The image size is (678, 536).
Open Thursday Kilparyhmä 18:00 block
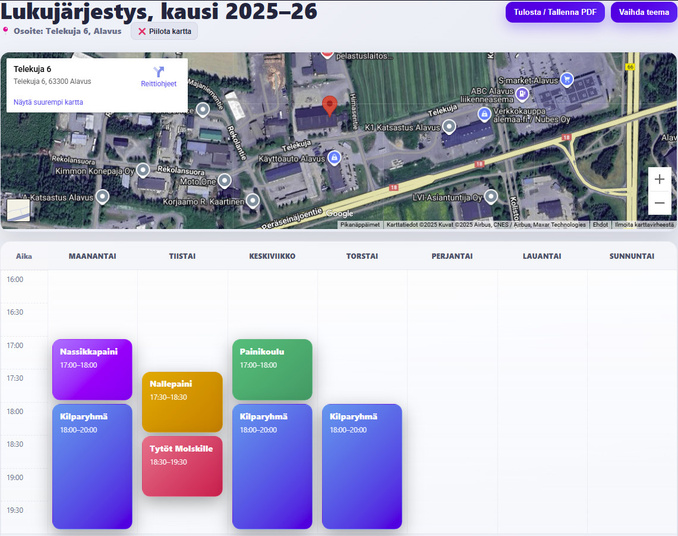pos(362,466)
